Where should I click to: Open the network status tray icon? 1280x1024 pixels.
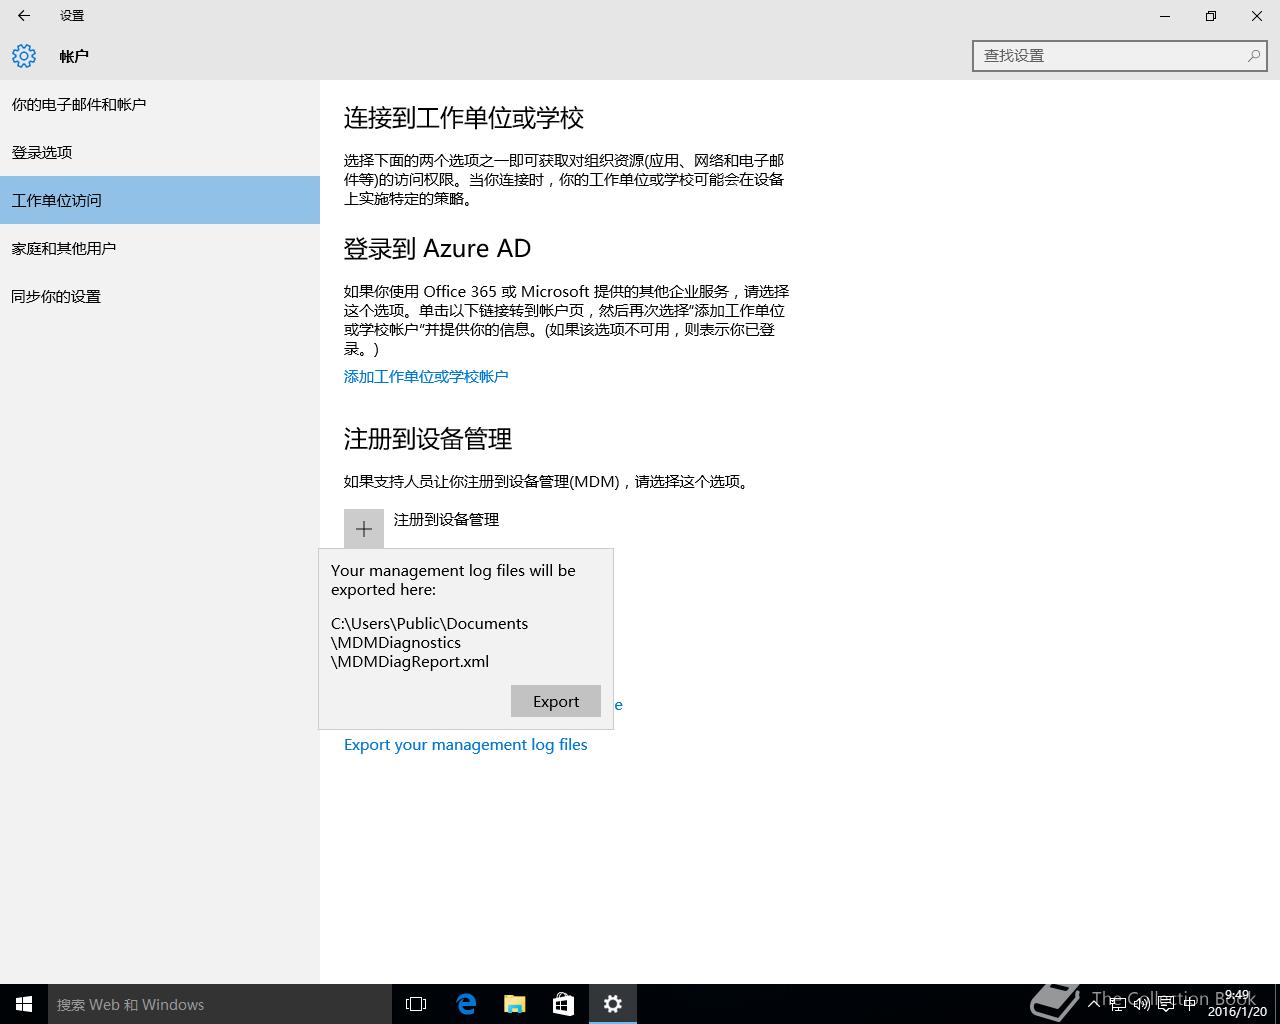(x=1118, y=1004)
